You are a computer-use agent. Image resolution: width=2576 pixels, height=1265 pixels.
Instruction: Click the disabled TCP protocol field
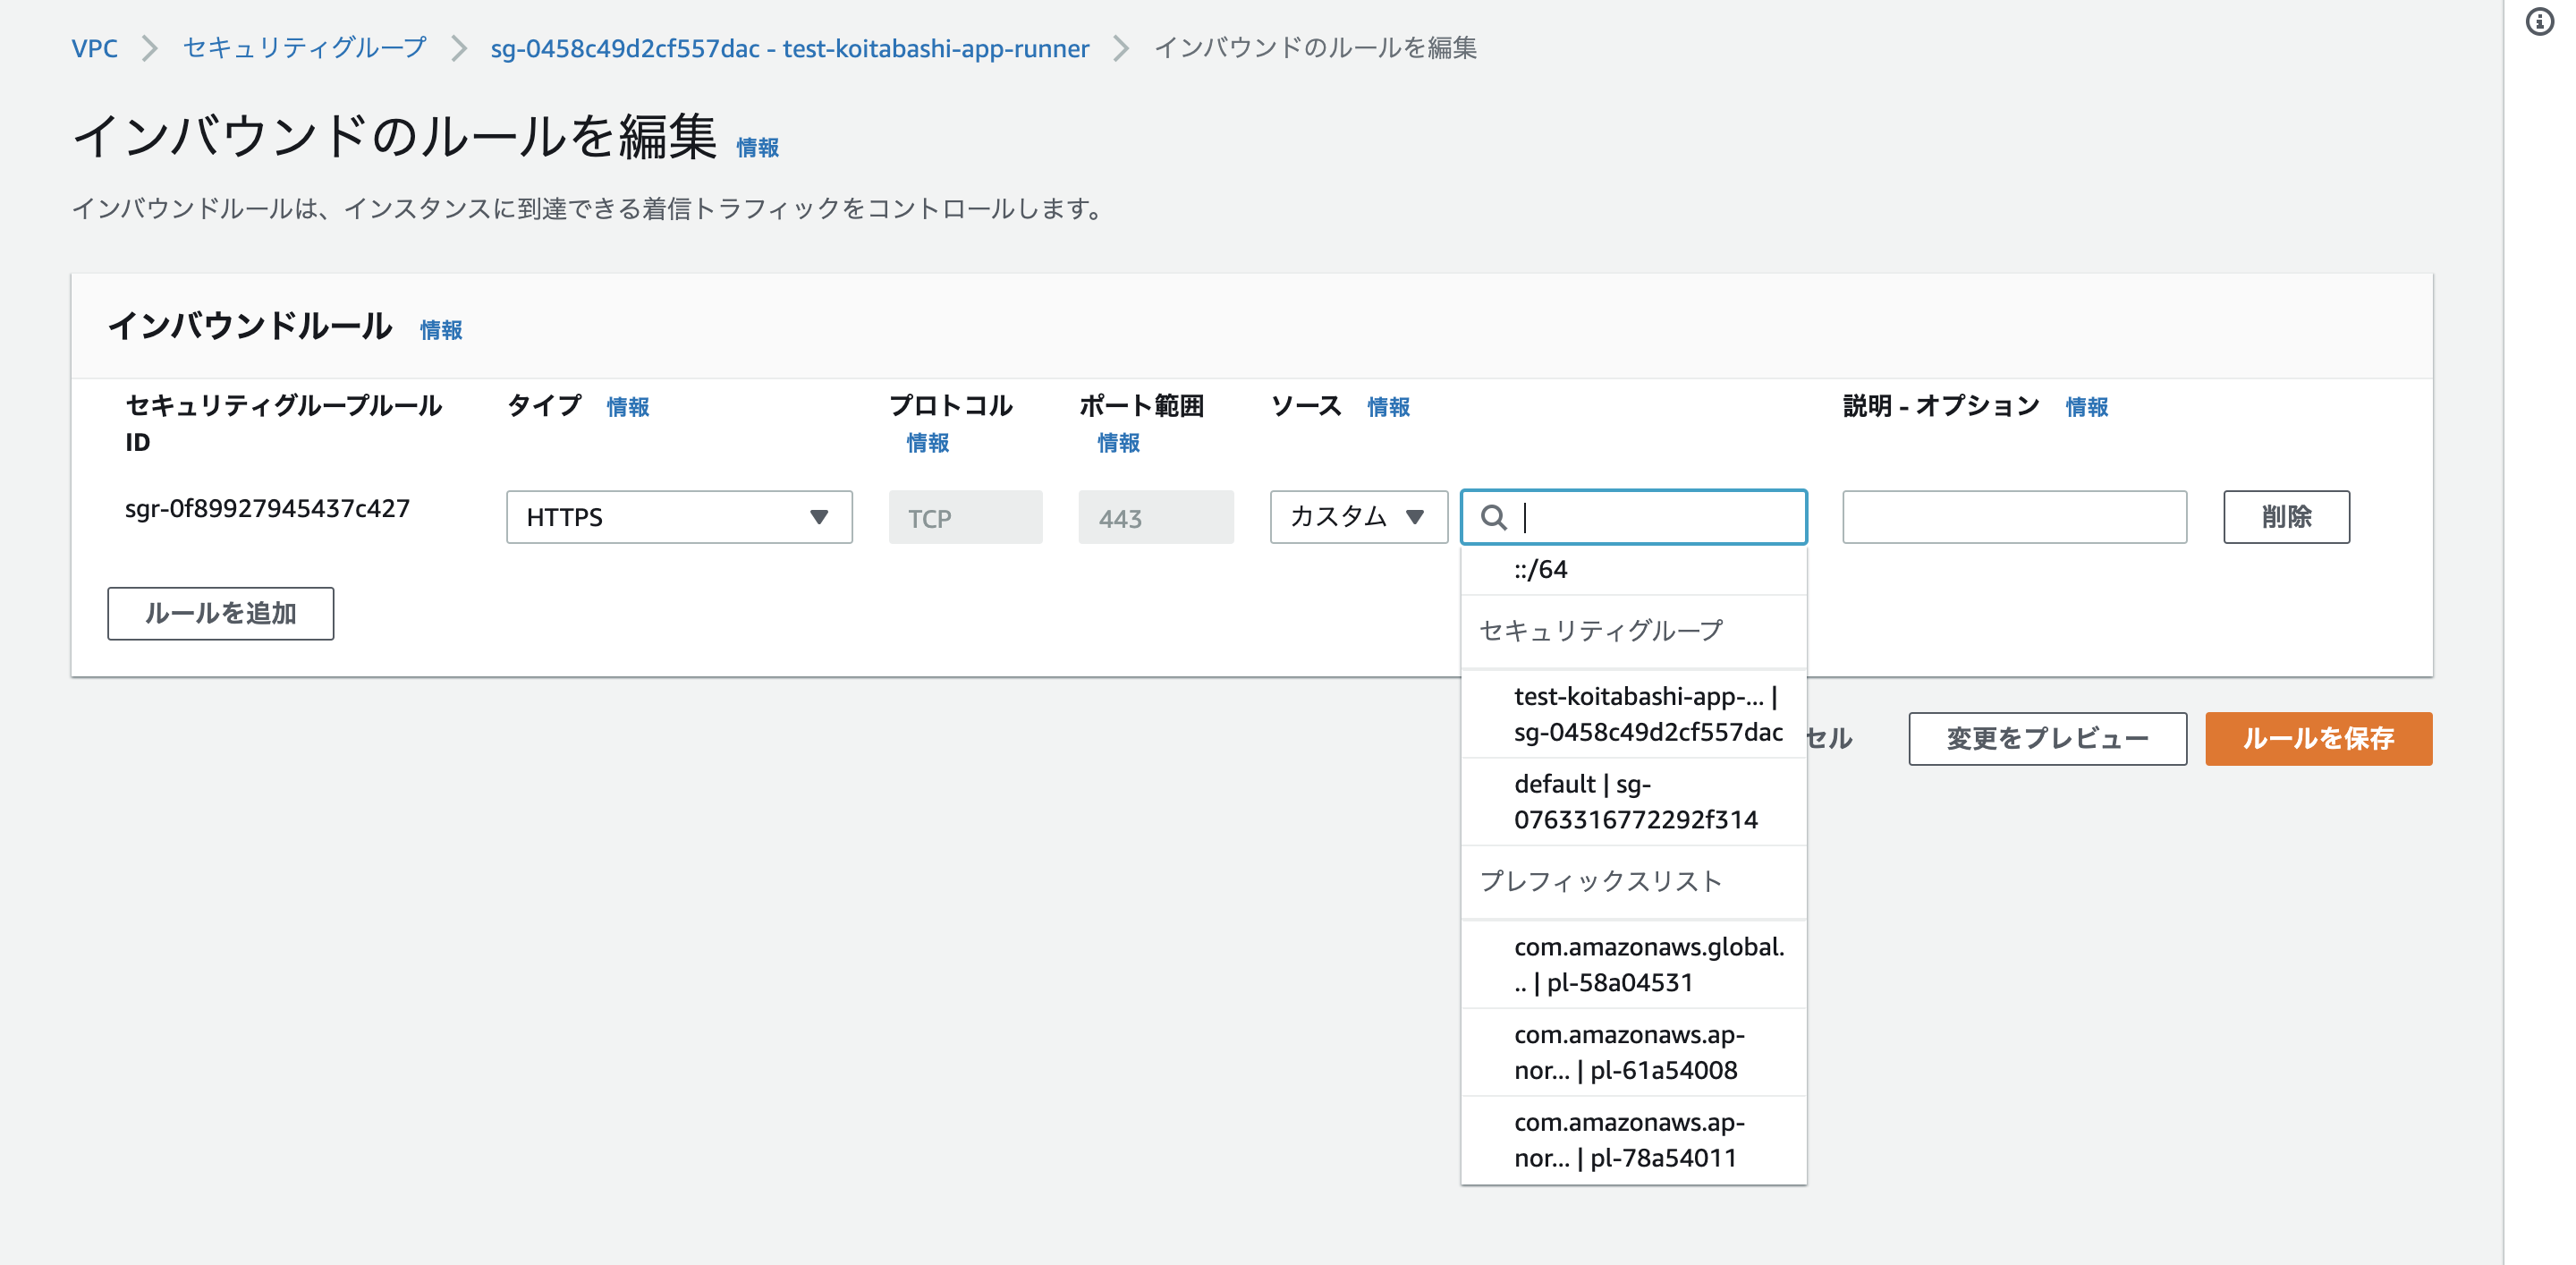(965, 517)
